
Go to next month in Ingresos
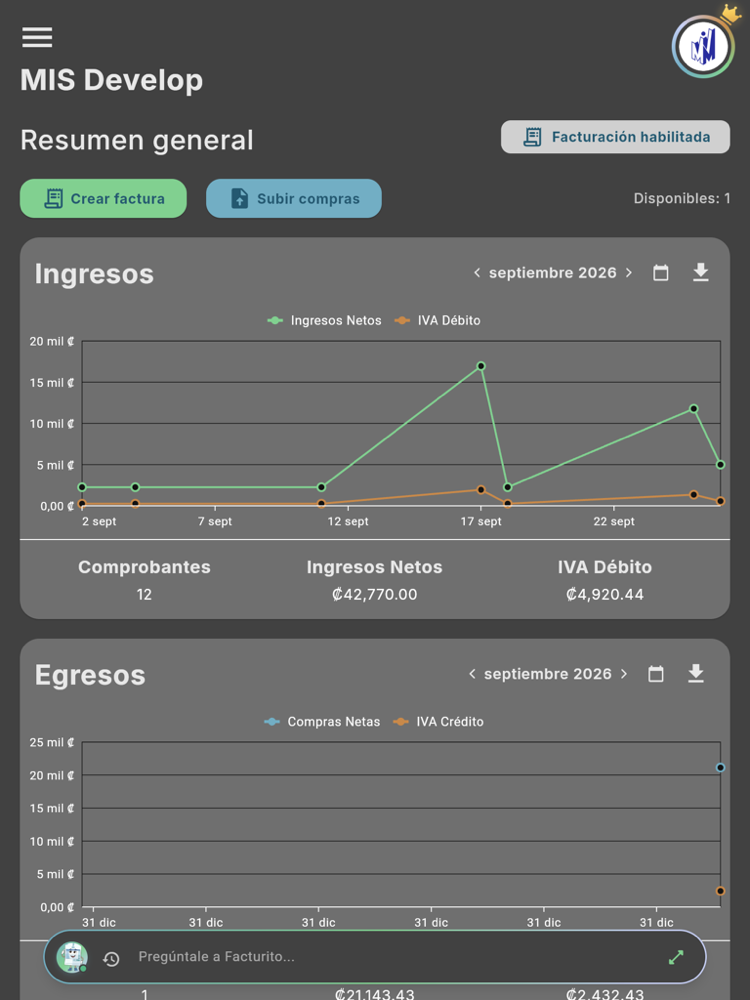[x=629, y=273]
